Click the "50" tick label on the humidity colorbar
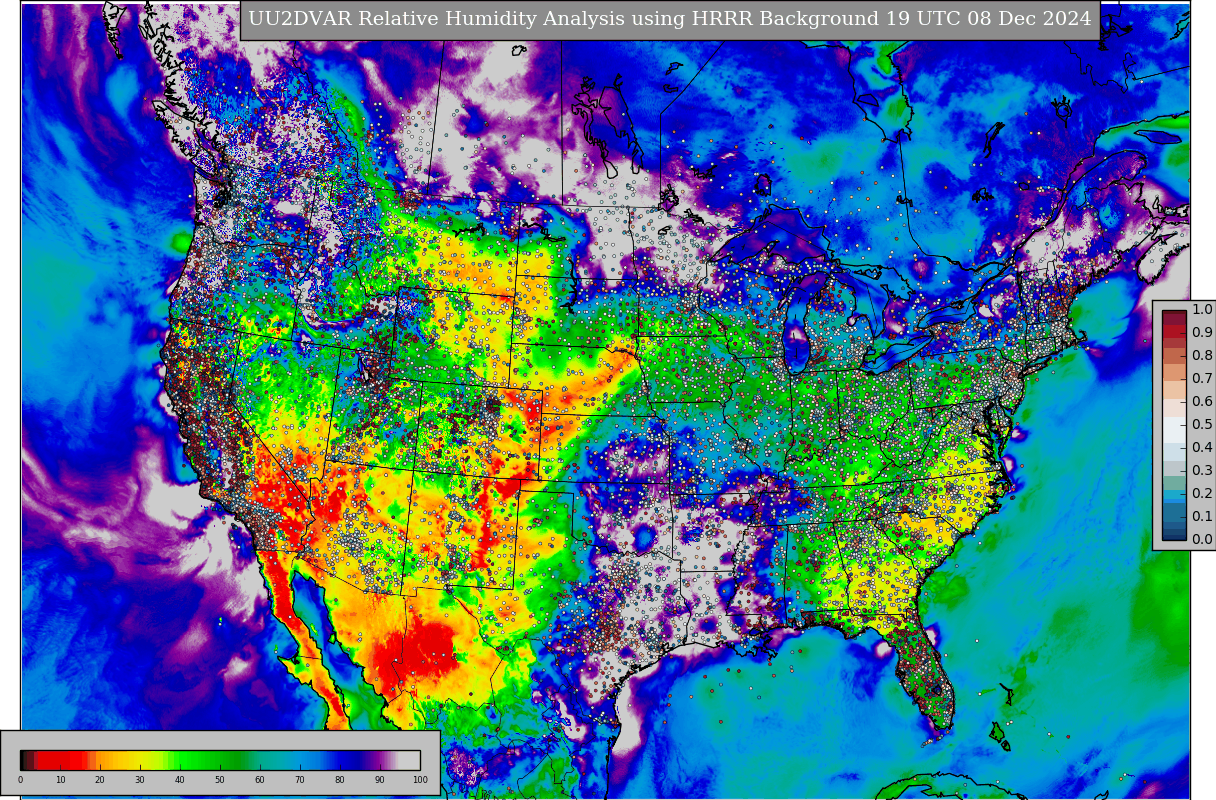Image resolution: width=1216 pixels, height=800 pixels. point(220,780)
